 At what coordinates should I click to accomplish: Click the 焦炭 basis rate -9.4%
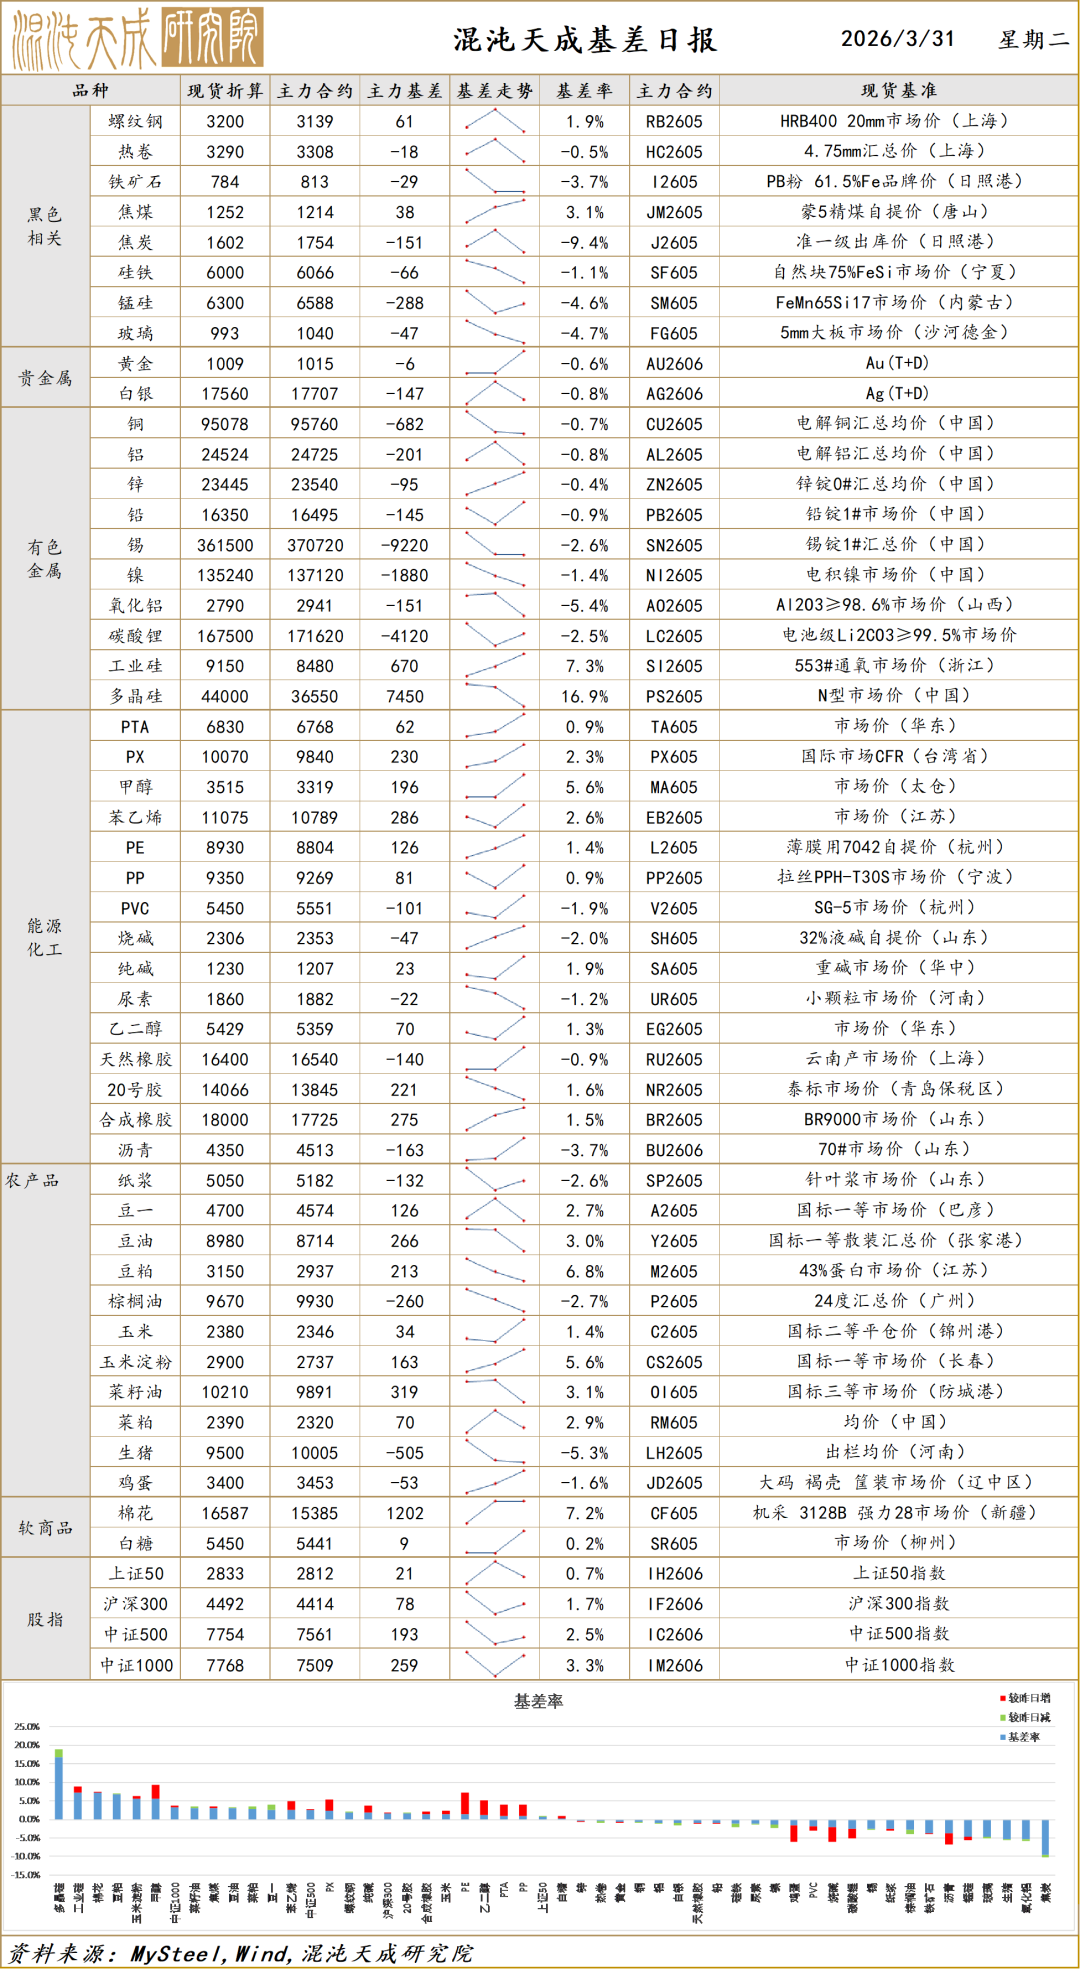(x=585, y=242)
